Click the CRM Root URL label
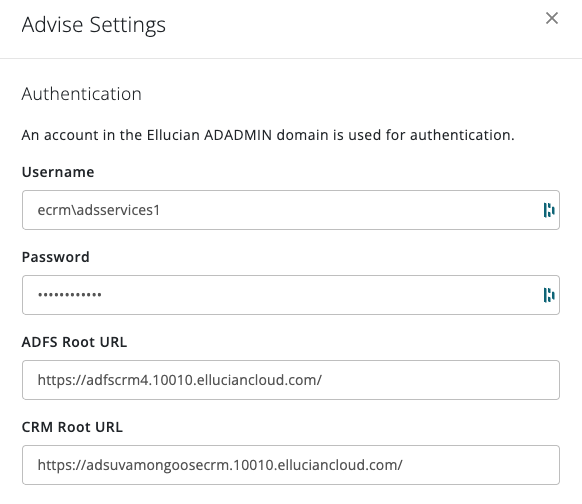The height and width of the screenshot is (504, 582). coord(72,427)
